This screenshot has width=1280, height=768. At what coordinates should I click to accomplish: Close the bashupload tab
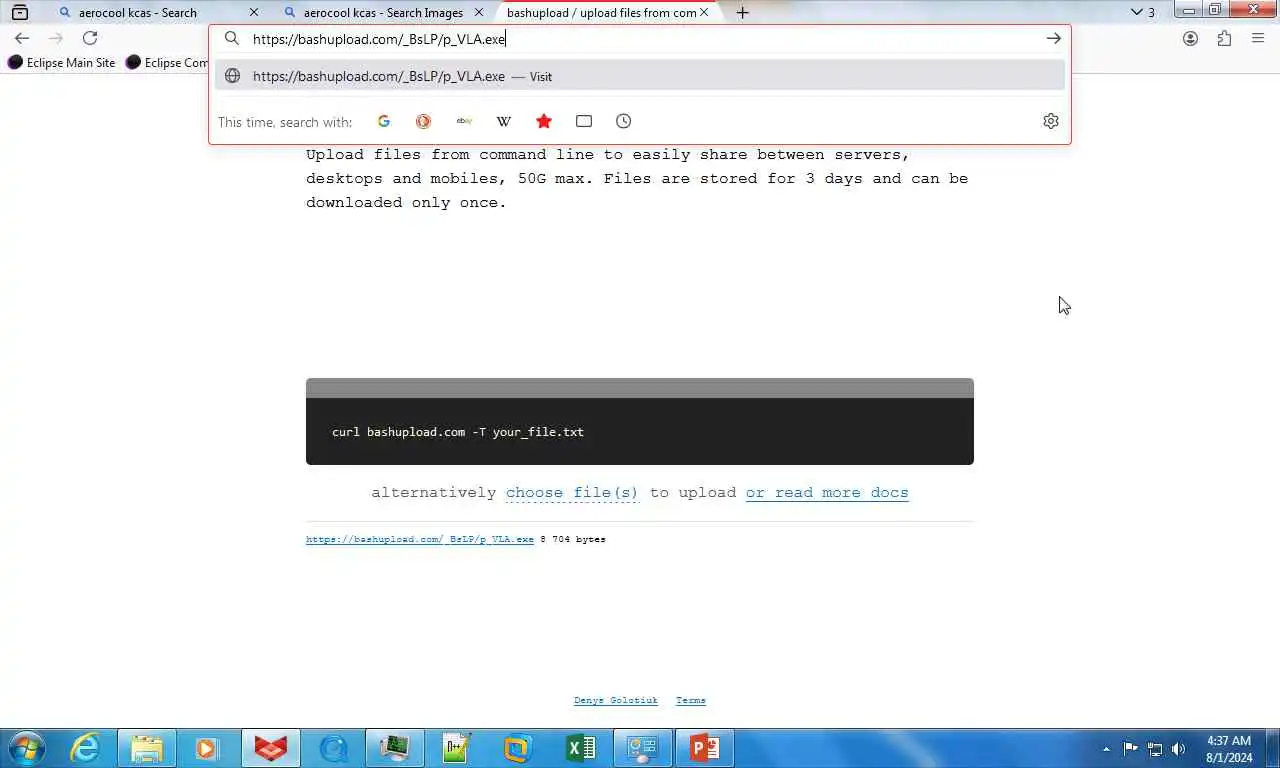pyautogui.click(x=704, y=12)
